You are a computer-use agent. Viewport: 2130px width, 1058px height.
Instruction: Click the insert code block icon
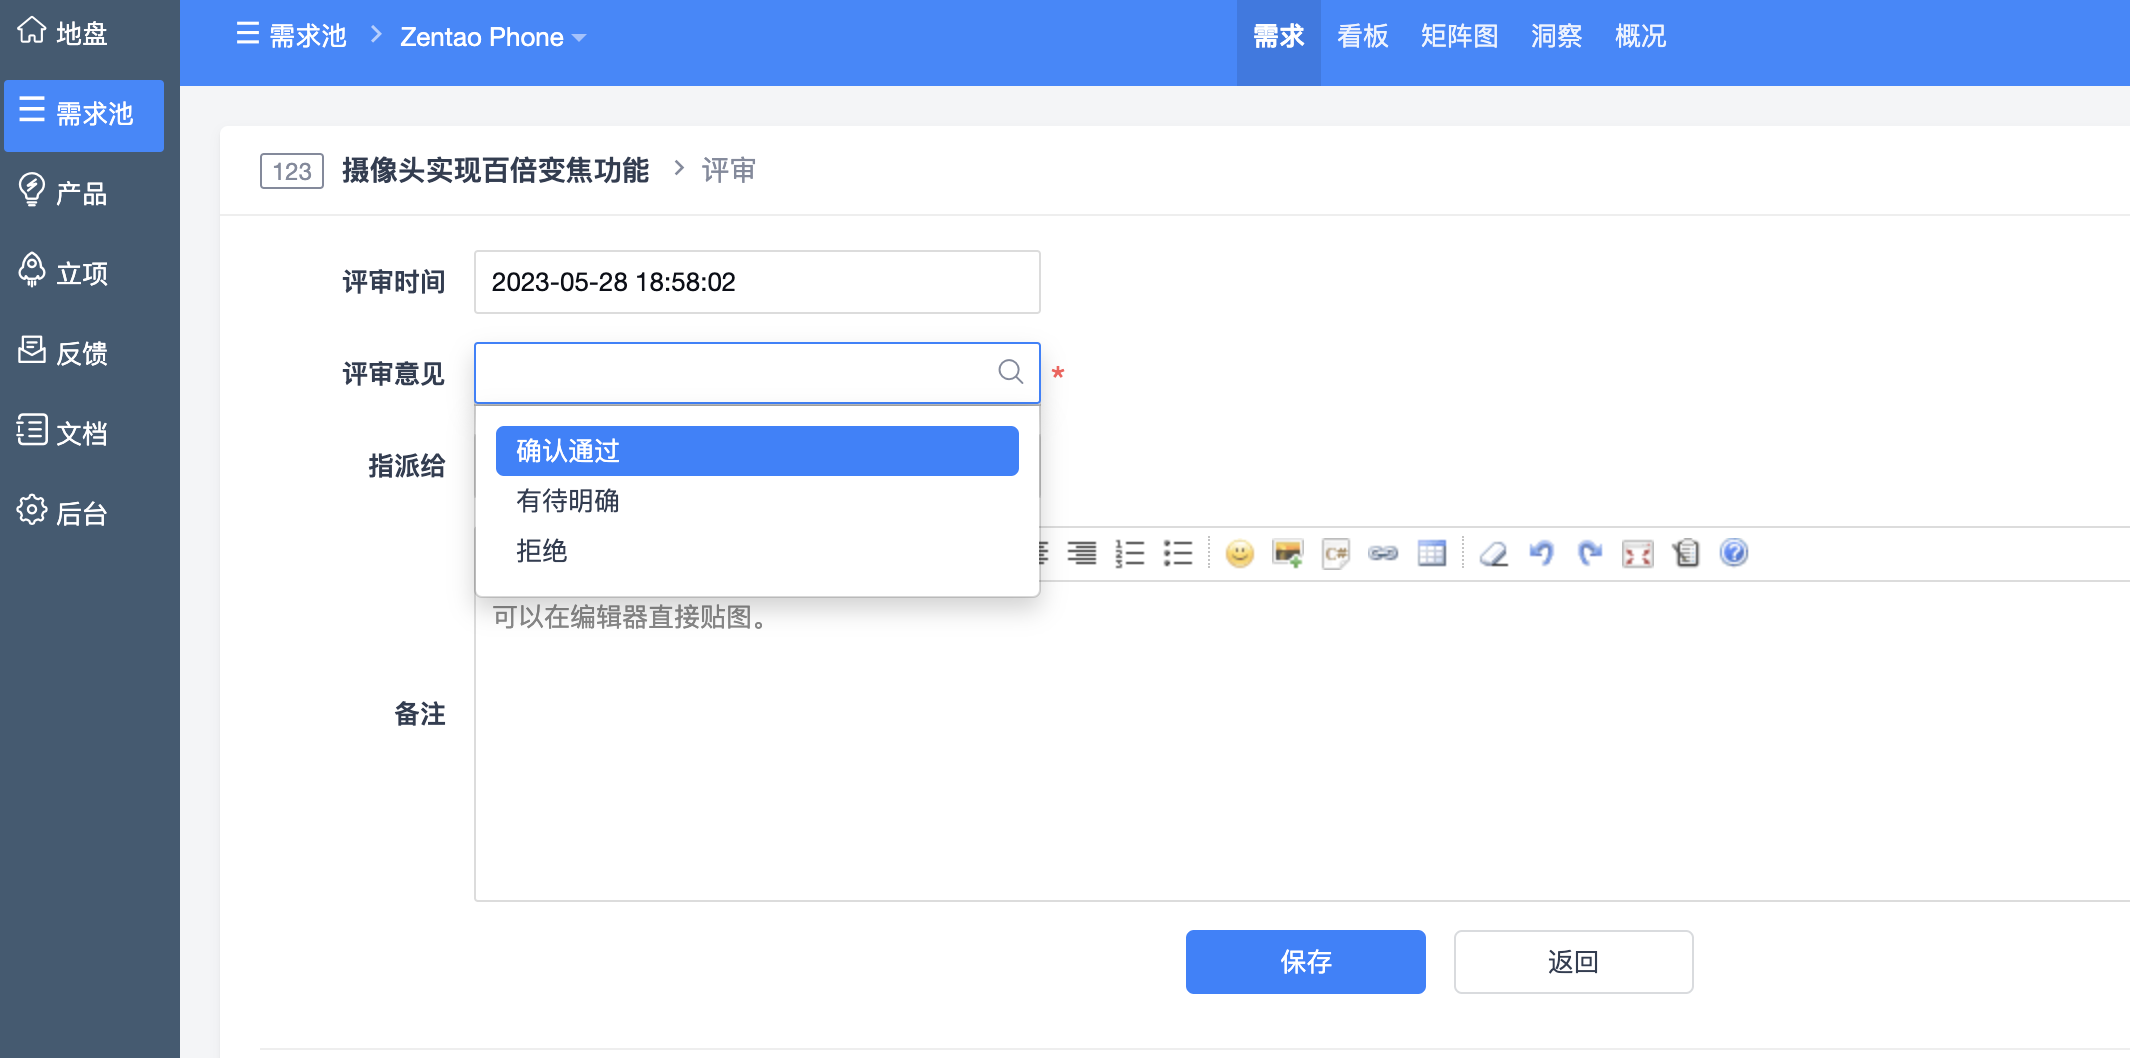(1335, 553)
